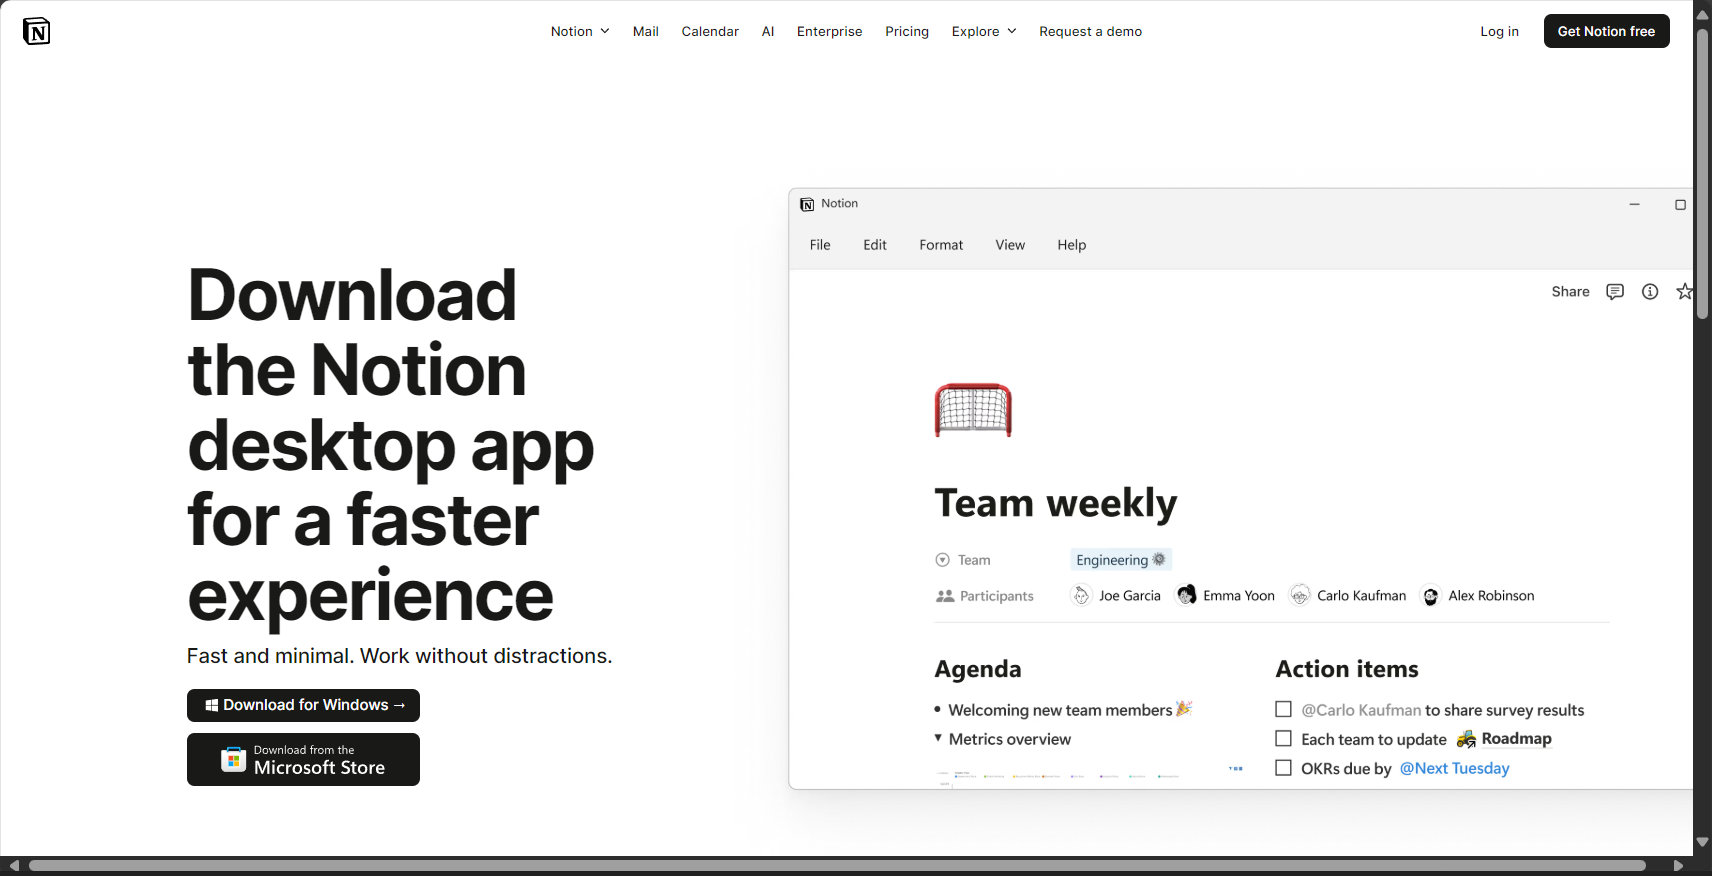This screenshot has width=1712, height=876.
Task: Click Carlo Kaufman's avatar
Action: 1300,596
